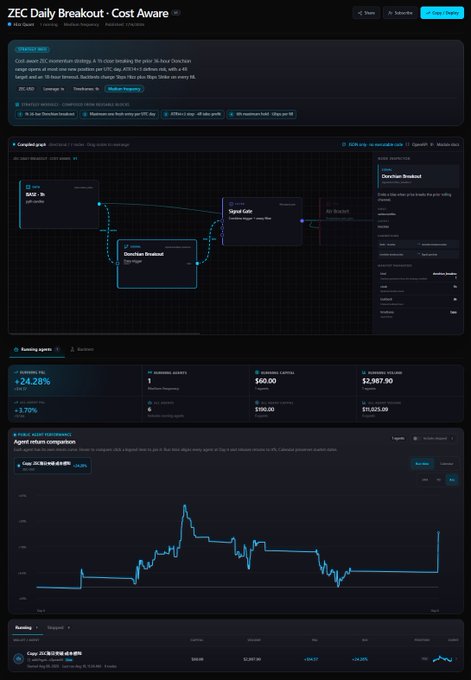
Task: Click the Backtest tab icon
Action: (x=72, y=350)
